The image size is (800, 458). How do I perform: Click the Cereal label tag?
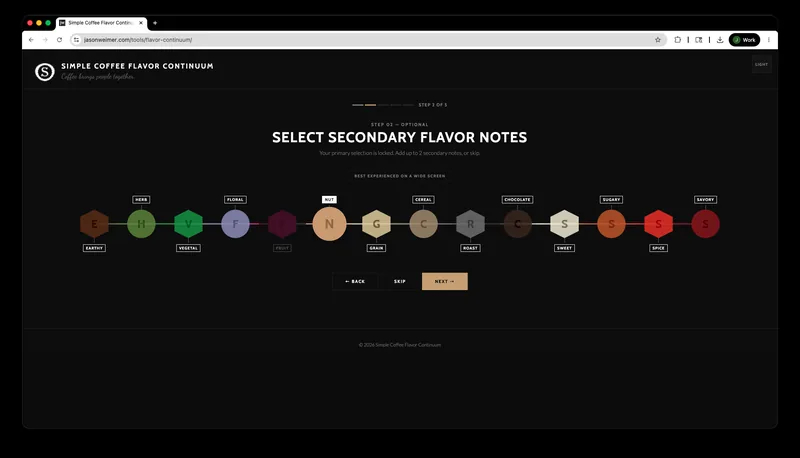[423, 199]
